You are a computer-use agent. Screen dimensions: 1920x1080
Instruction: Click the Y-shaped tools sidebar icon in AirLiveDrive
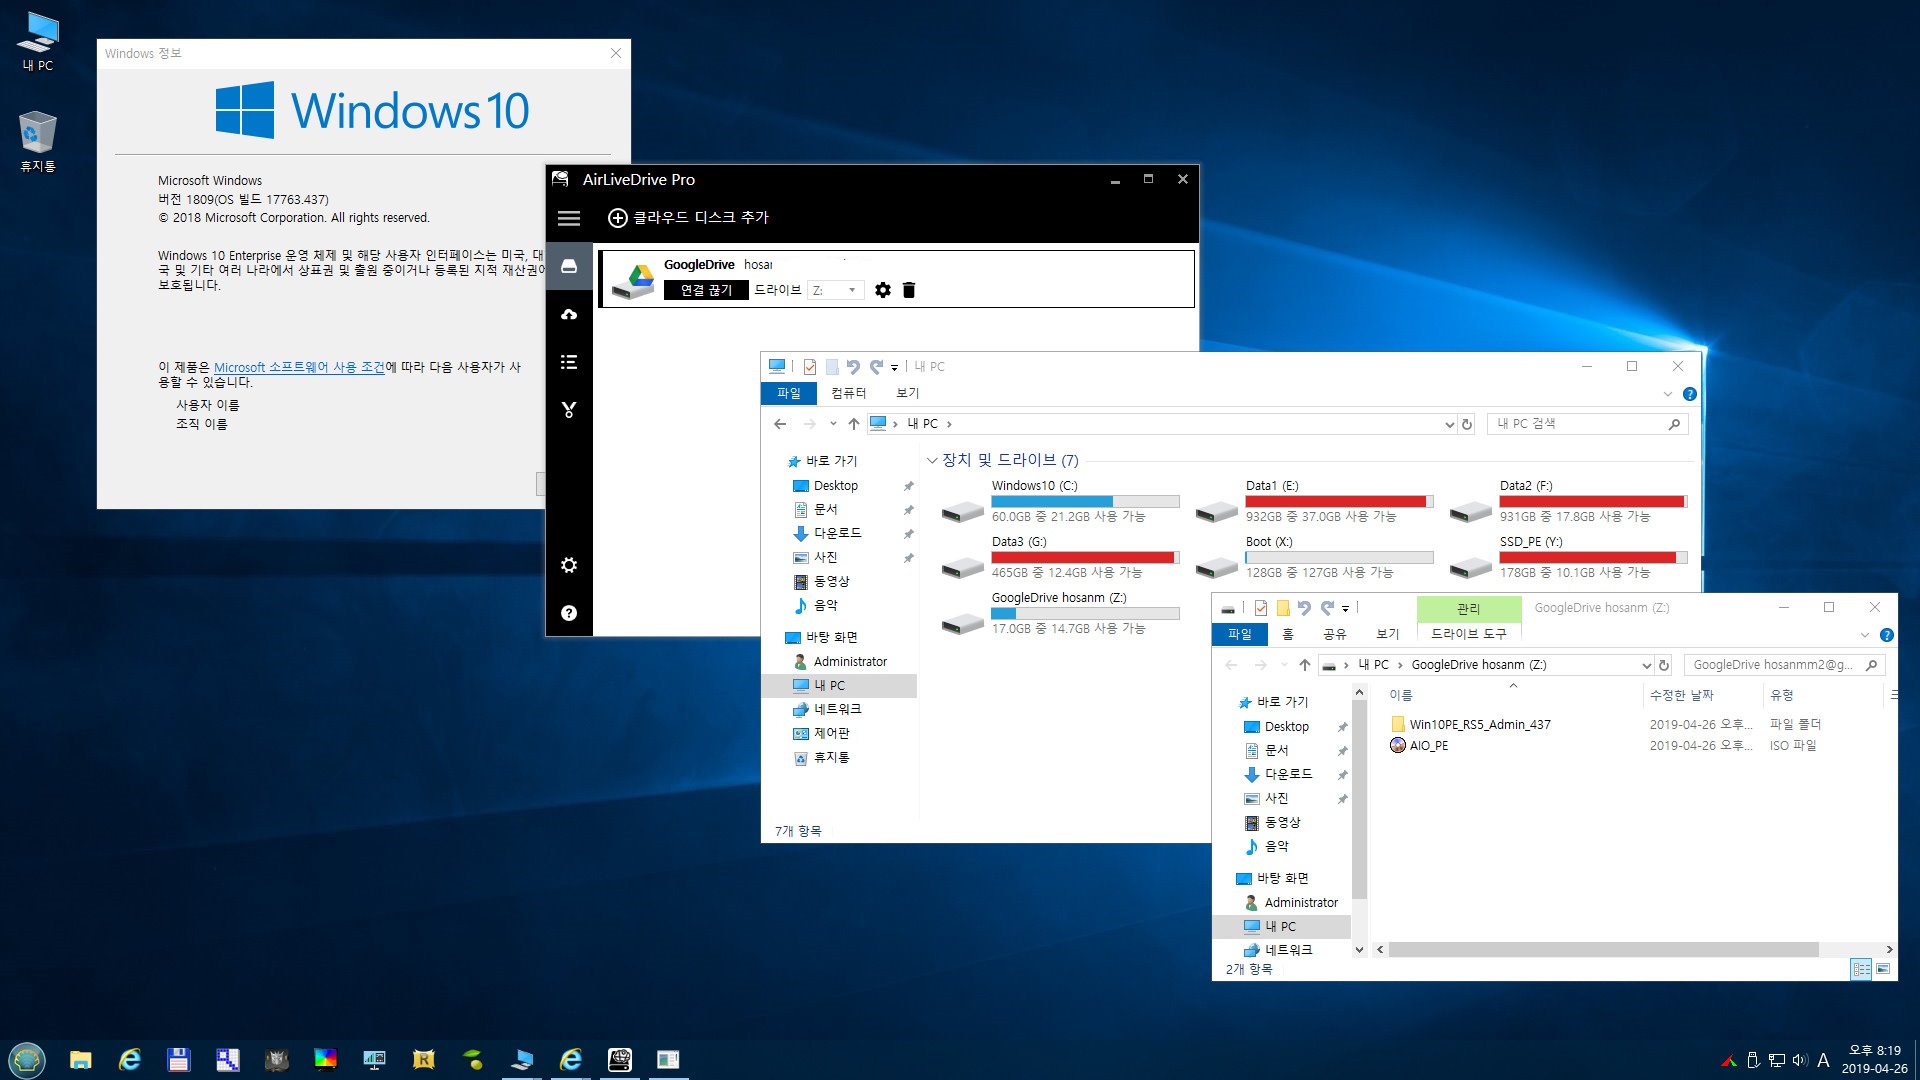pos(569,410)
